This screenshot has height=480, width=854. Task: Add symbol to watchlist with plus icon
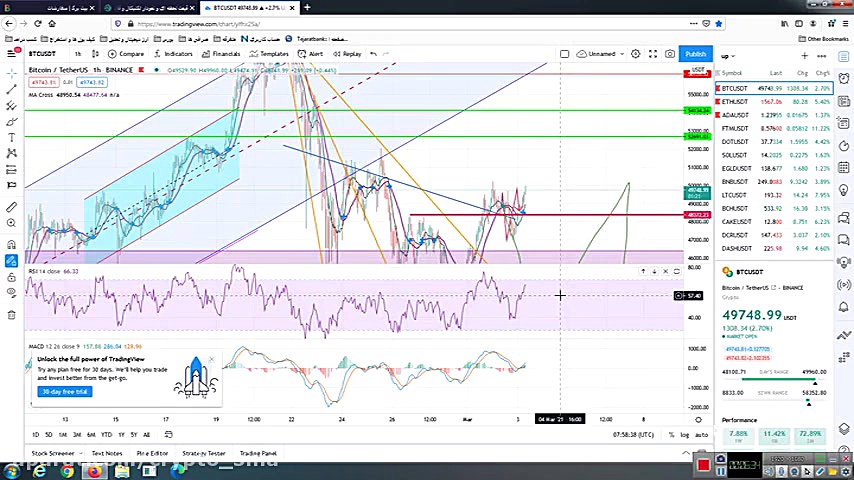(x=804, y=56)
